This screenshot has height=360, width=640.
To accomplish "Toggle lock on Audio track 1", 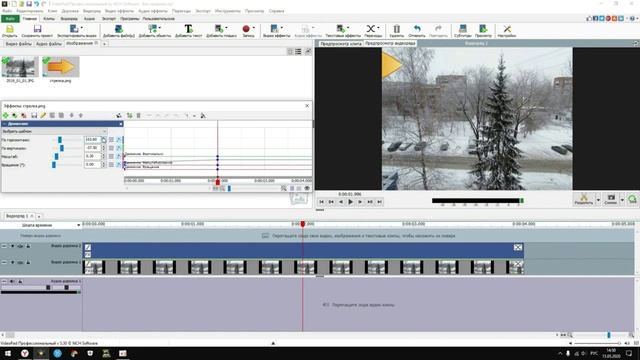I will [x=20, y=281].
